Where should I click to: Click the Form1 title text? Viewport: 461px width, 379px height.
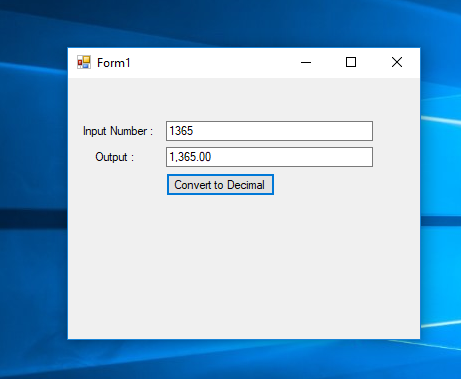113,63
